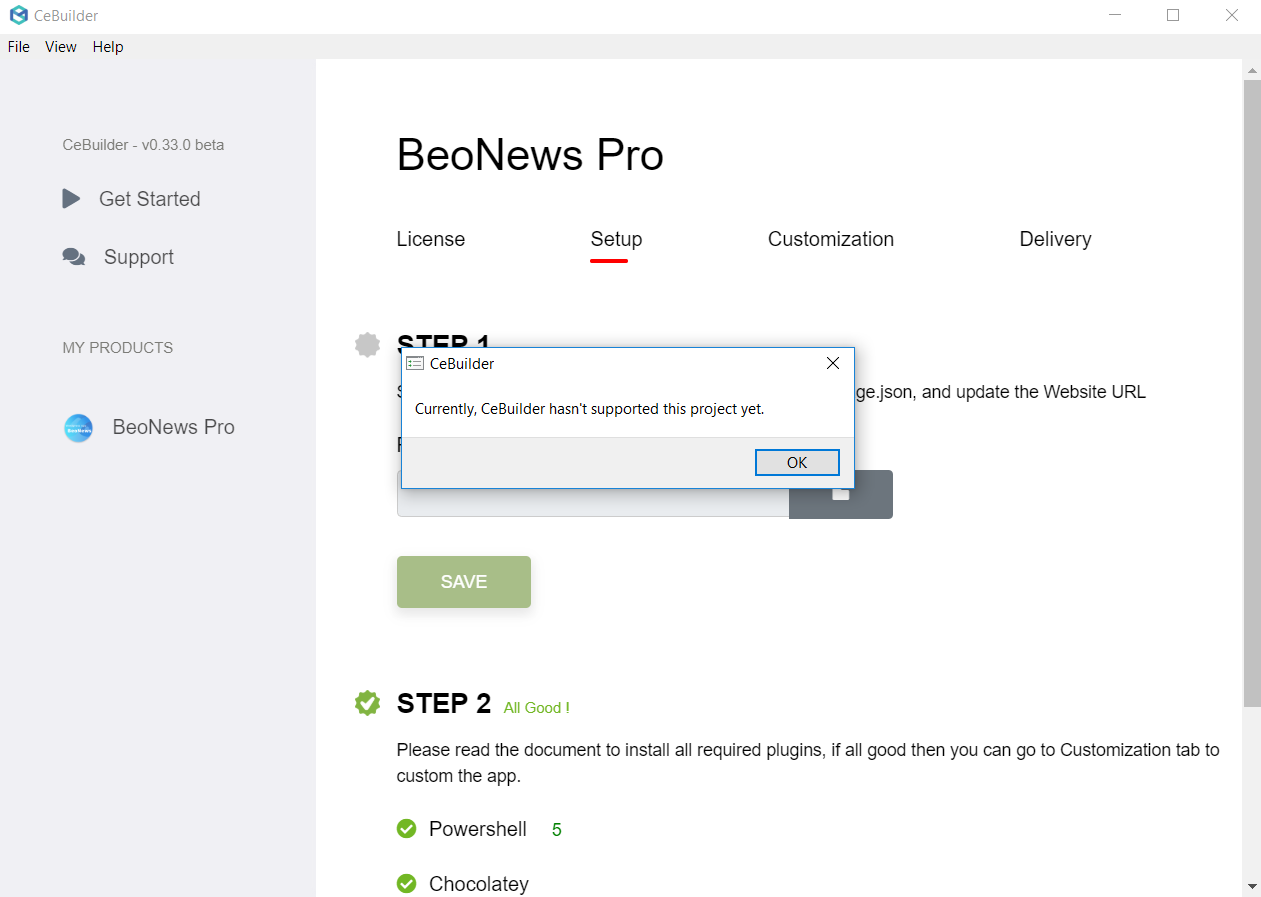
Task: Click the green SAVE button
Action: [x=464, y=582]
